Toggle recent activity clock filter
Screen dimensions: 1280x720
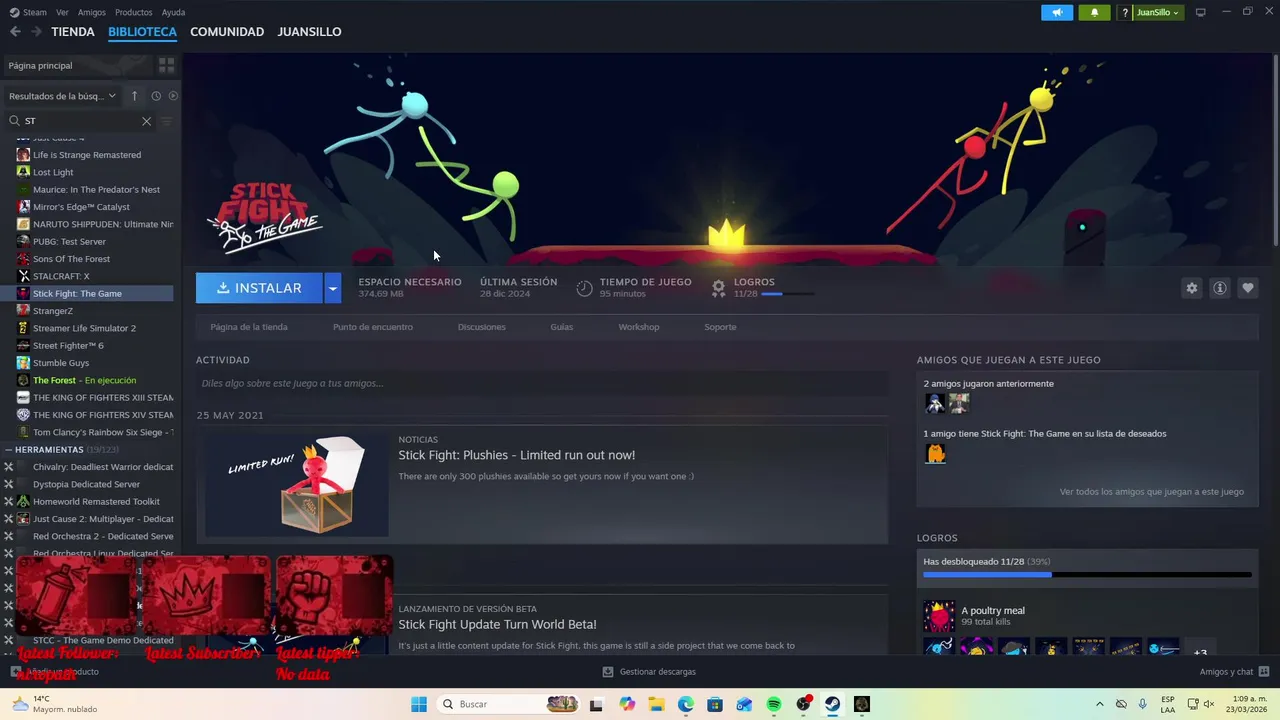(x=156, y=96)
